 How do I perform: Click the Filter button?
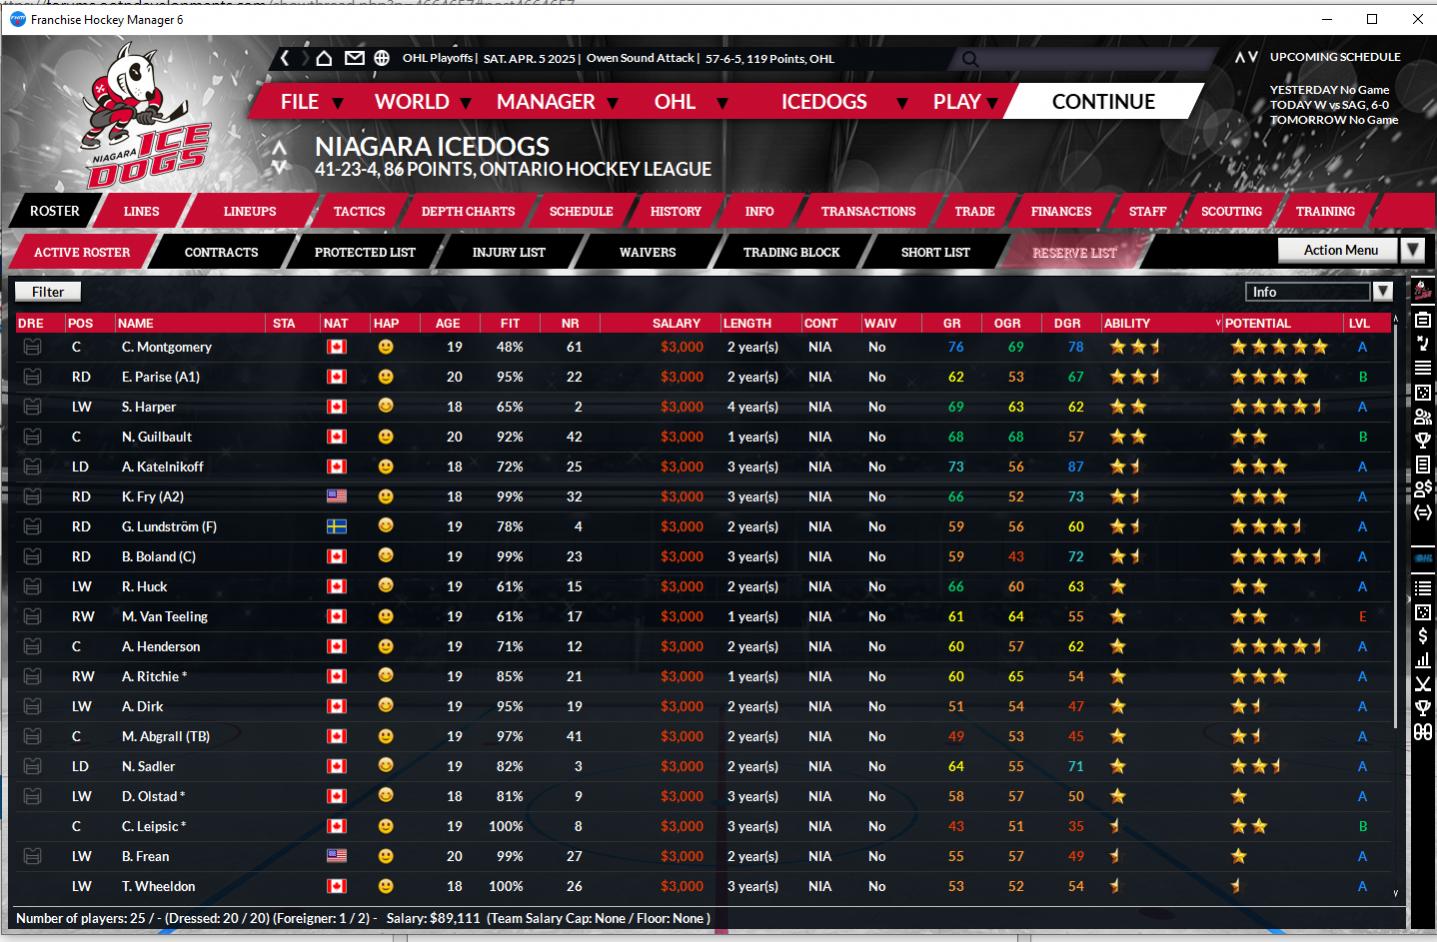tap(48, 292)
